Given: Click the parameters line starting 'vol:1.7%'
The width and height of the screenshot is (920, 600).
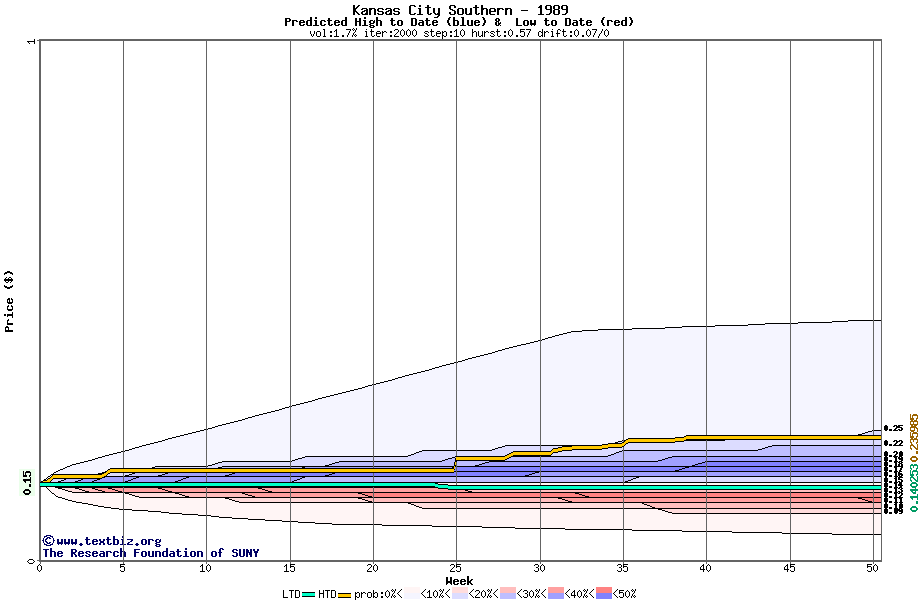Looking at the screenshot, I should (x=459, y=33).
